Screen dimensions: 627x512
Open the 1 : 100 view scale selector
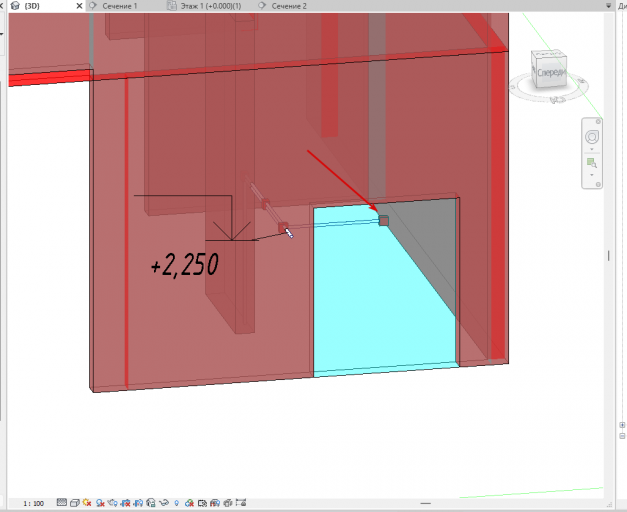tap(34, 503)
